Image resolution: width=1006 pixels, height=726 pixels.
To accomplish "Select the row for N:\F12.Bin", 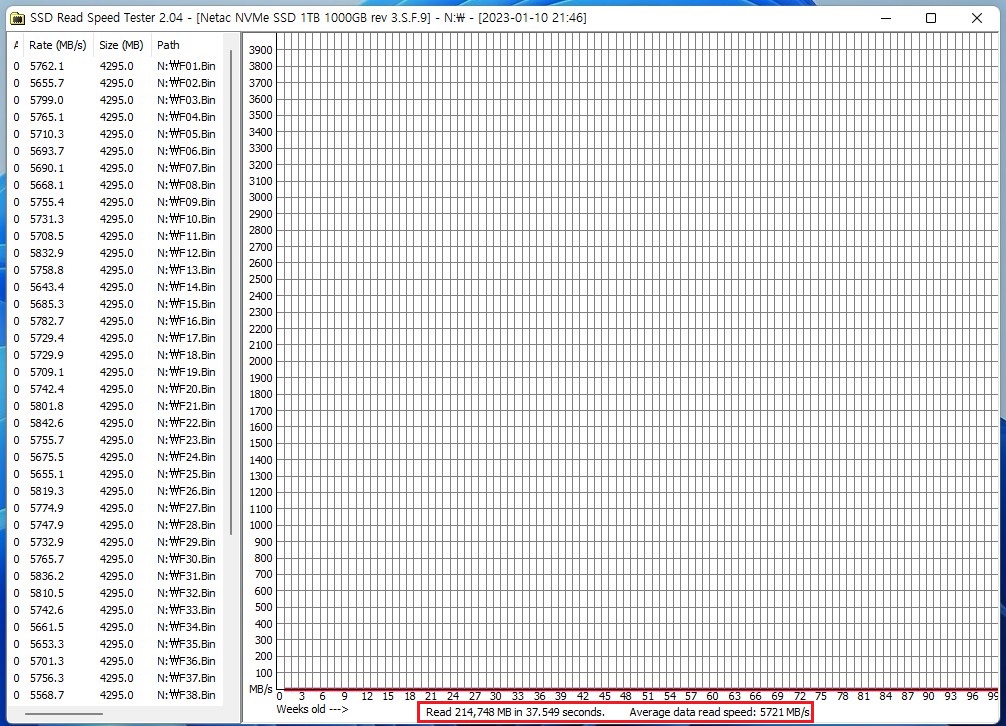I will pos(115,253).
